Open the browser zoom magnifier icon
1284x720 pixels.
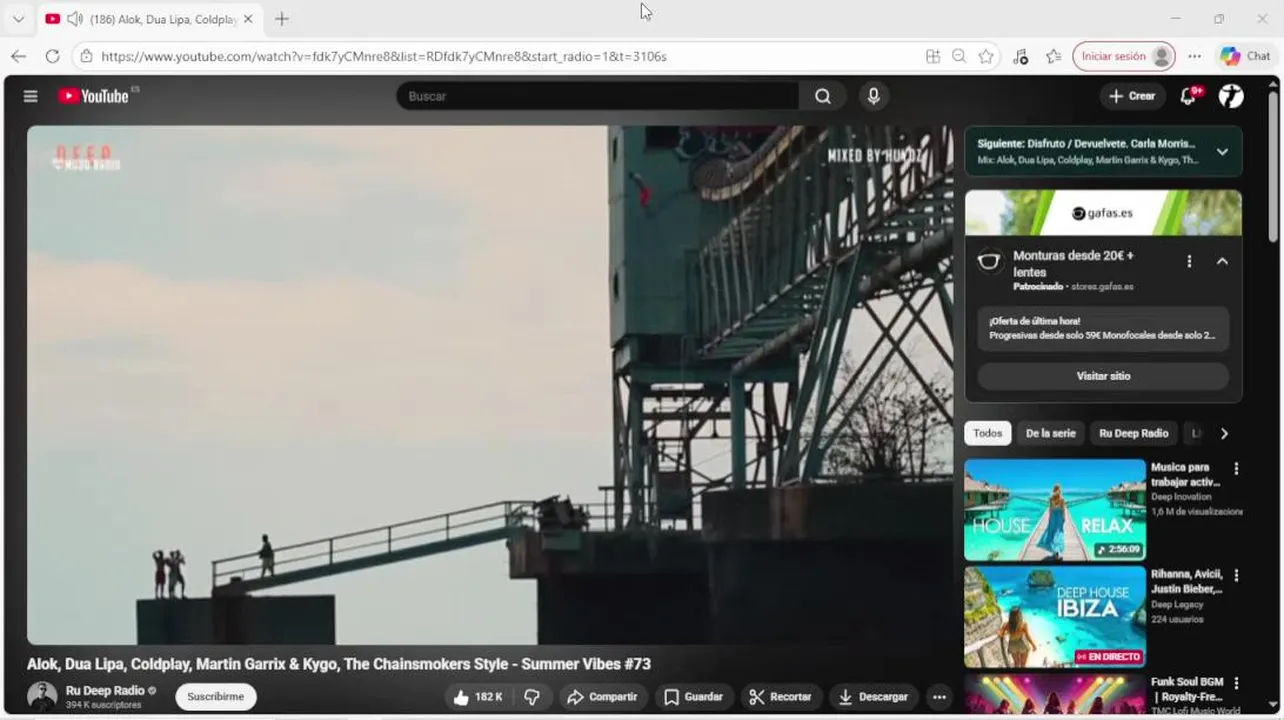[x=959, y=56]
